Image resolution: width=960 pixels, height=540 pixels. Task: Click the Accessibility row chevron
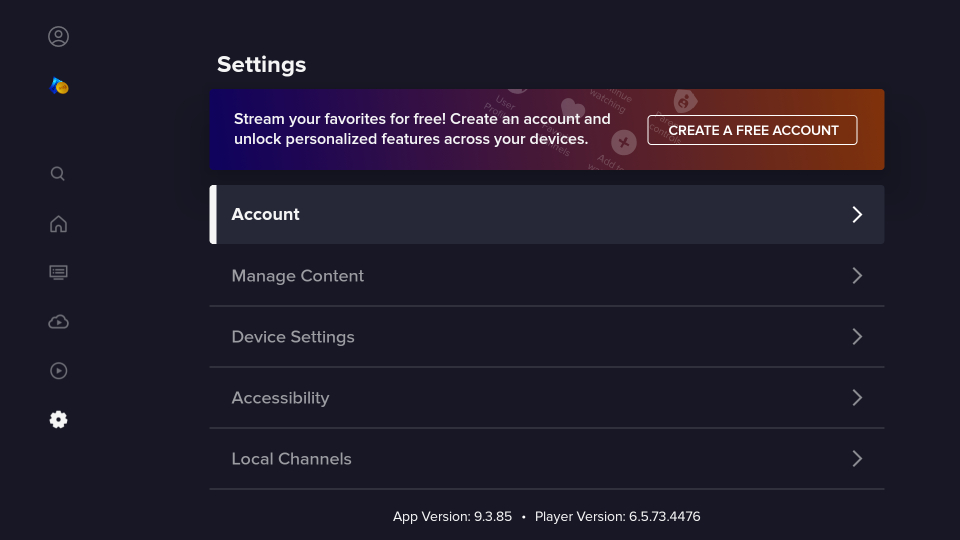pyautogui.click(x=856, y=398)
